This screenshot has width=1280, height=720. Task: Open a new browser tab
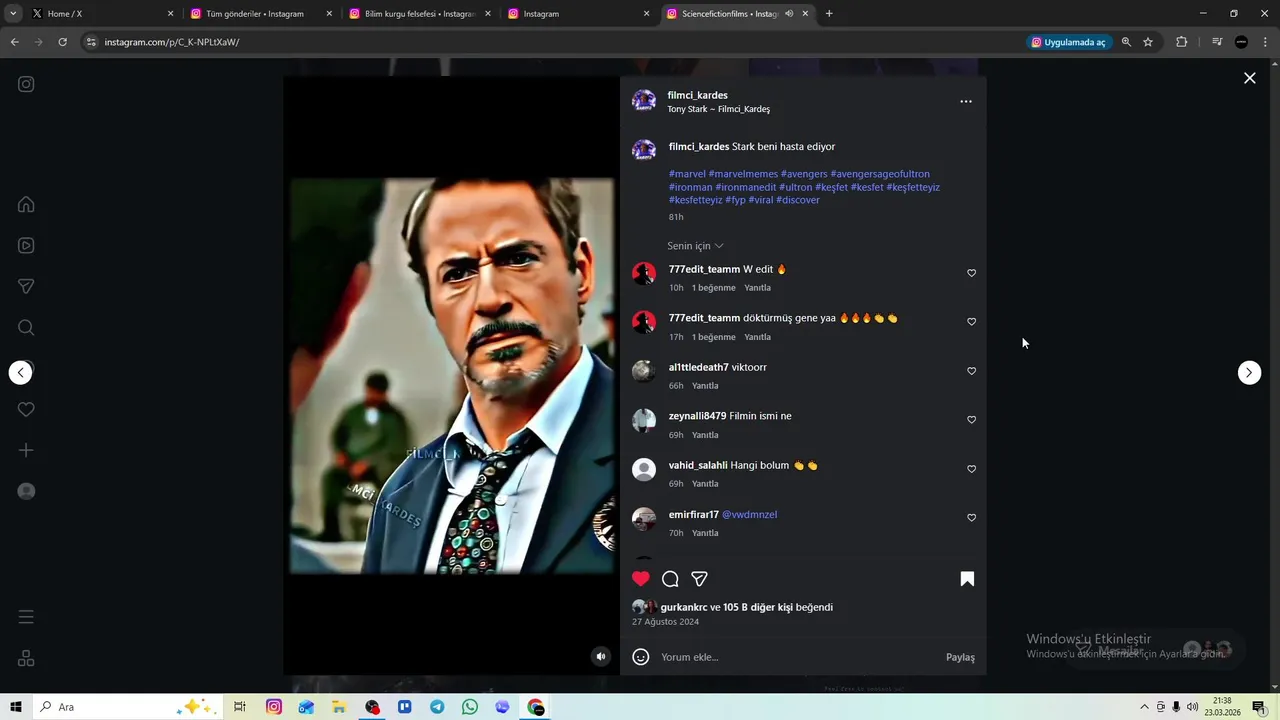point(829,14)
